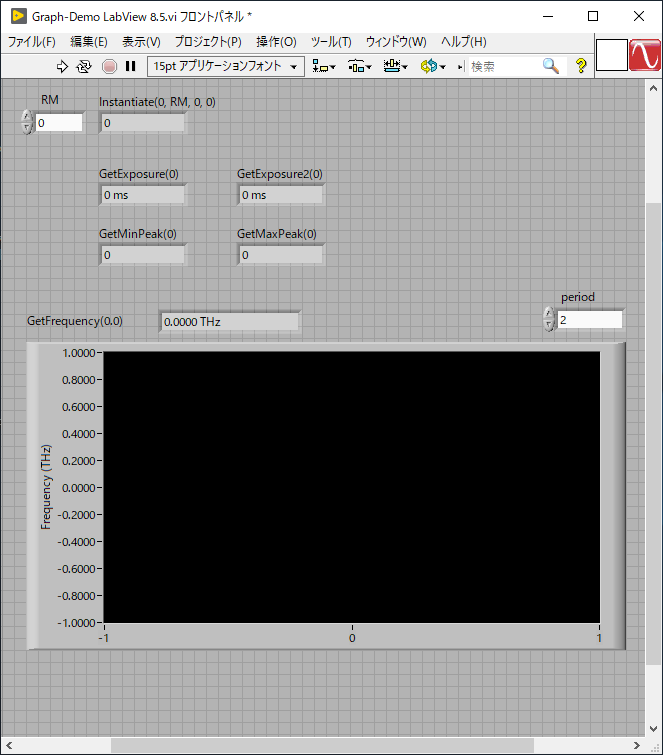Viewport: 663px width, 755px height.
Task: Open the ツール(T) menu
Action: (331, 42)
